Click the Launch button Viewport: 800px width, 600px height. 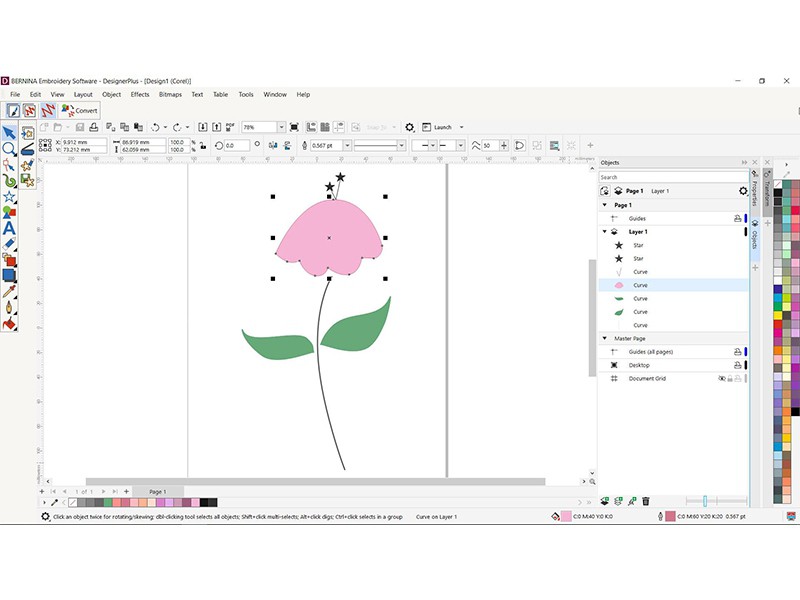(442, 128)
